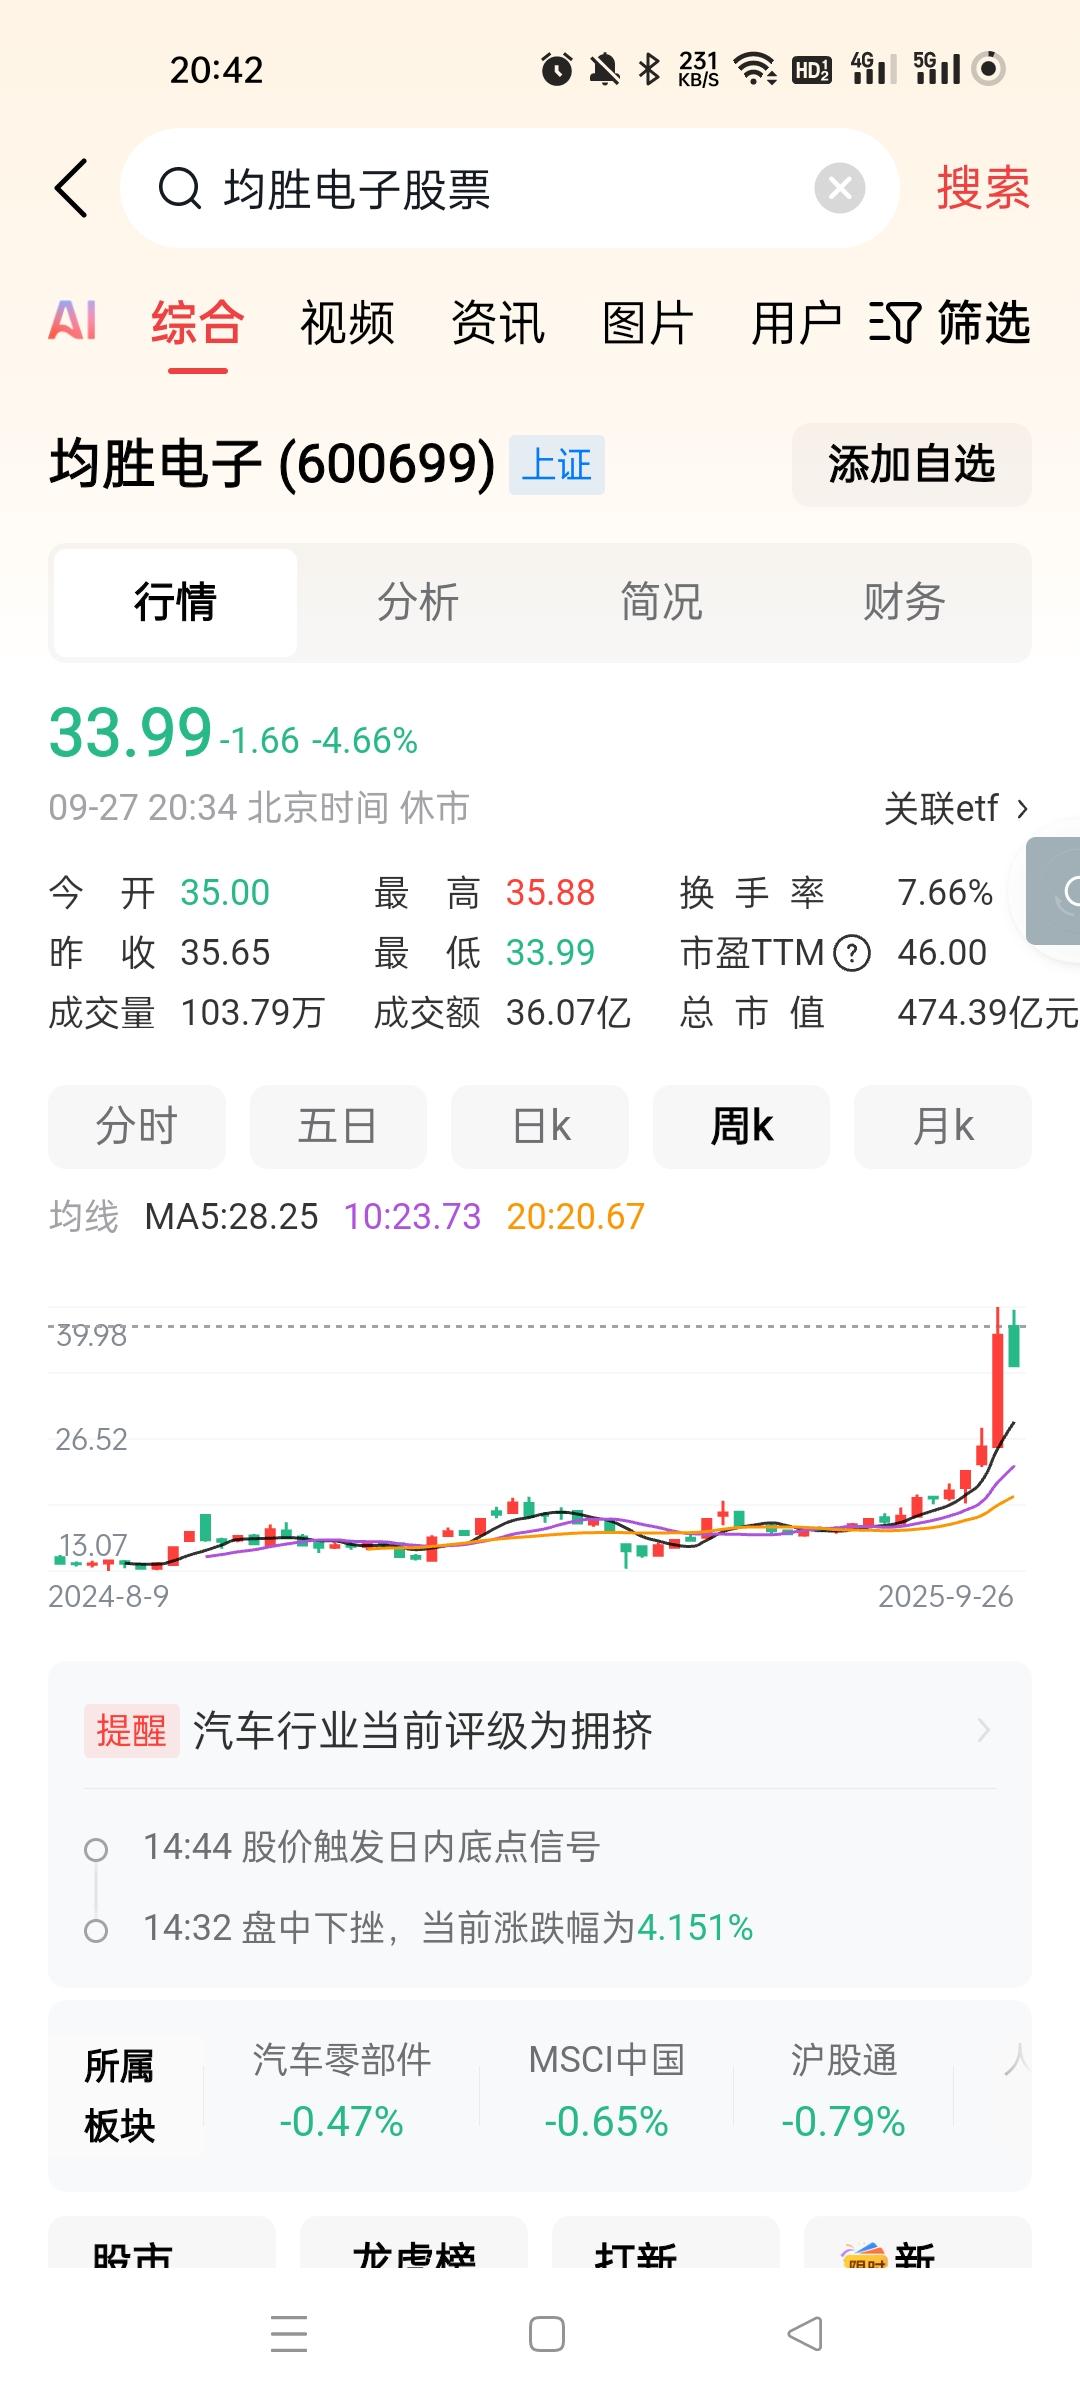Screen dimensions: 1080x2400
Task: Tap the 14:44 timeline circle marker
Action: click(96, 1850)
